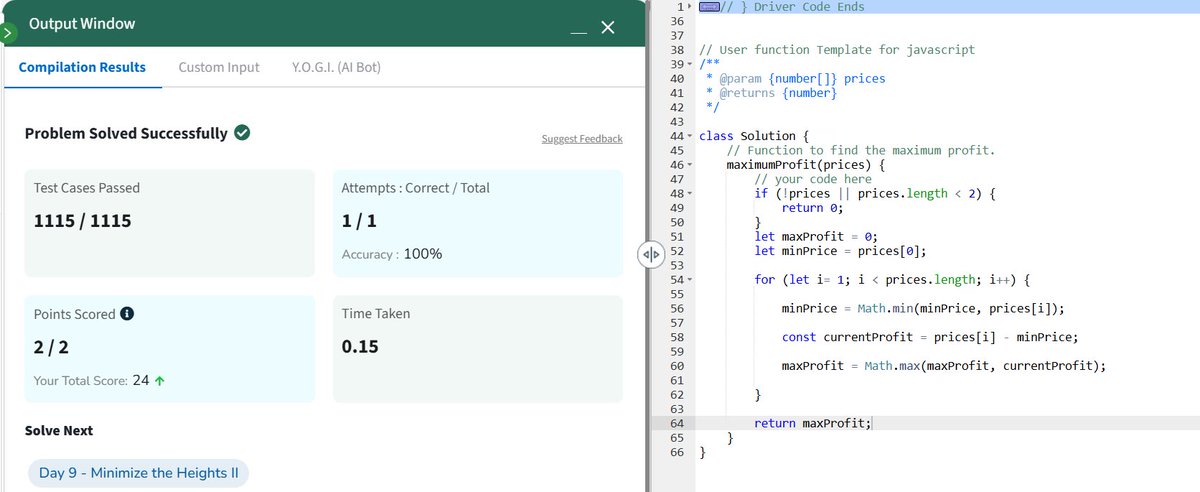Select the Compilation Results tab
Image resolution: width=1200 pixels, height=492 pixels.
pyautogui.click(x=82, y=67)
